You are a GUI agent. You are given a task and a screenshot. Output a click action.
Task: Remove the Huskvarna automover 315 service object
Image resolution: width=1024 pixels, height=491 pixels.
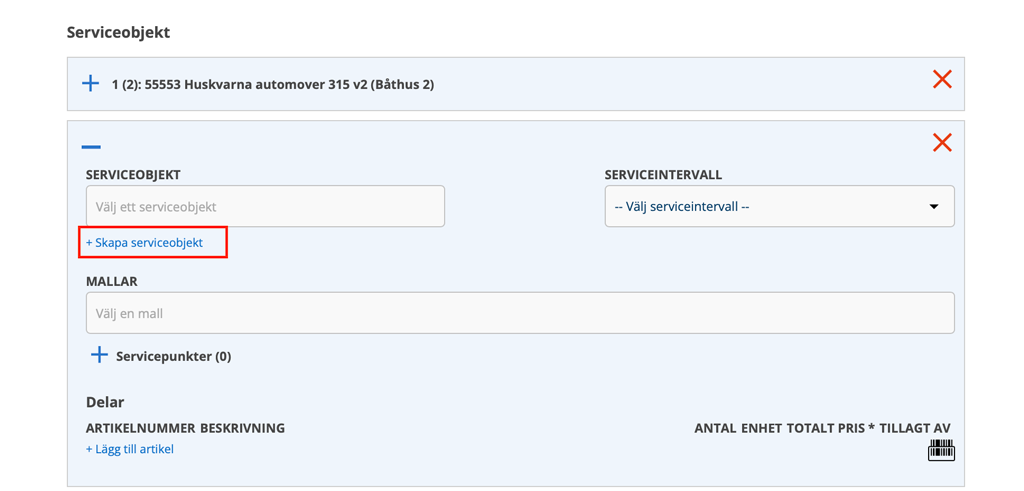pyautogui.click(x=942, y=79)
